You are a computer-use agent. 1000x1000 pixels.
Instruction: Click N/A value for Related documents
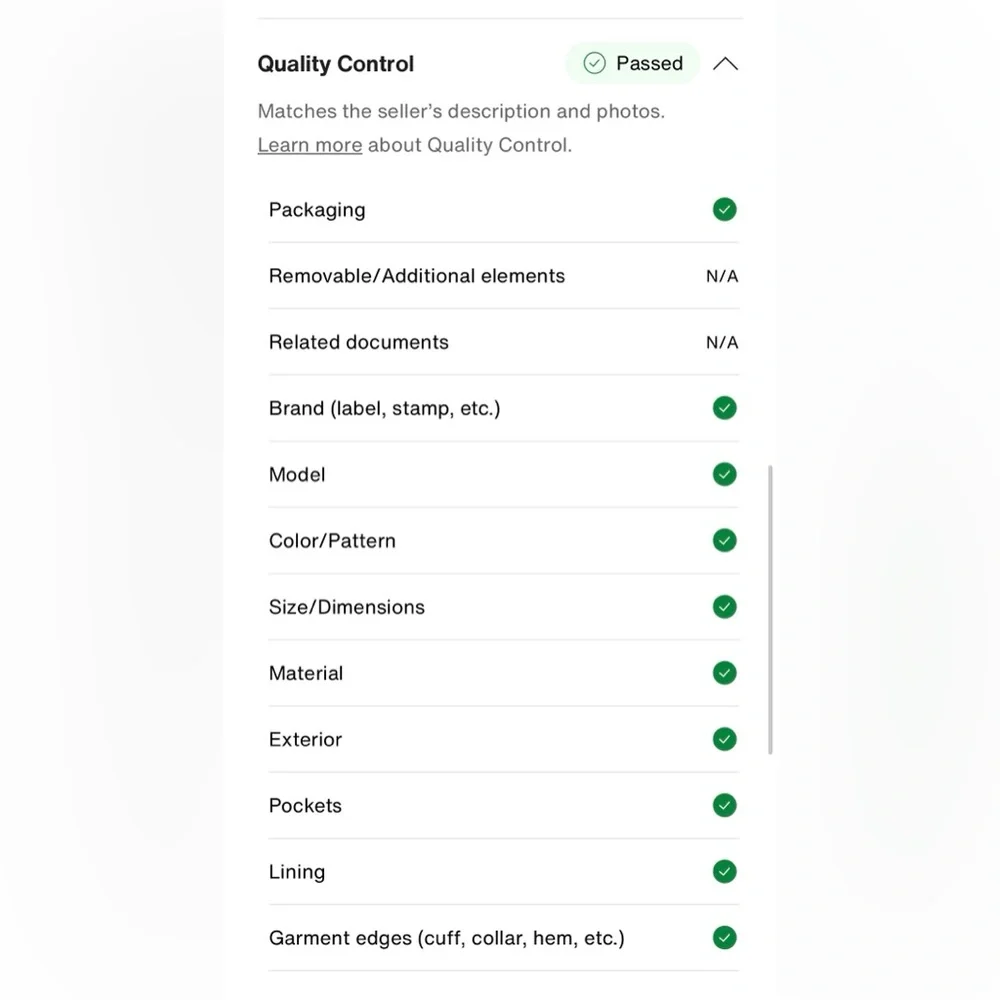point(722,343)
